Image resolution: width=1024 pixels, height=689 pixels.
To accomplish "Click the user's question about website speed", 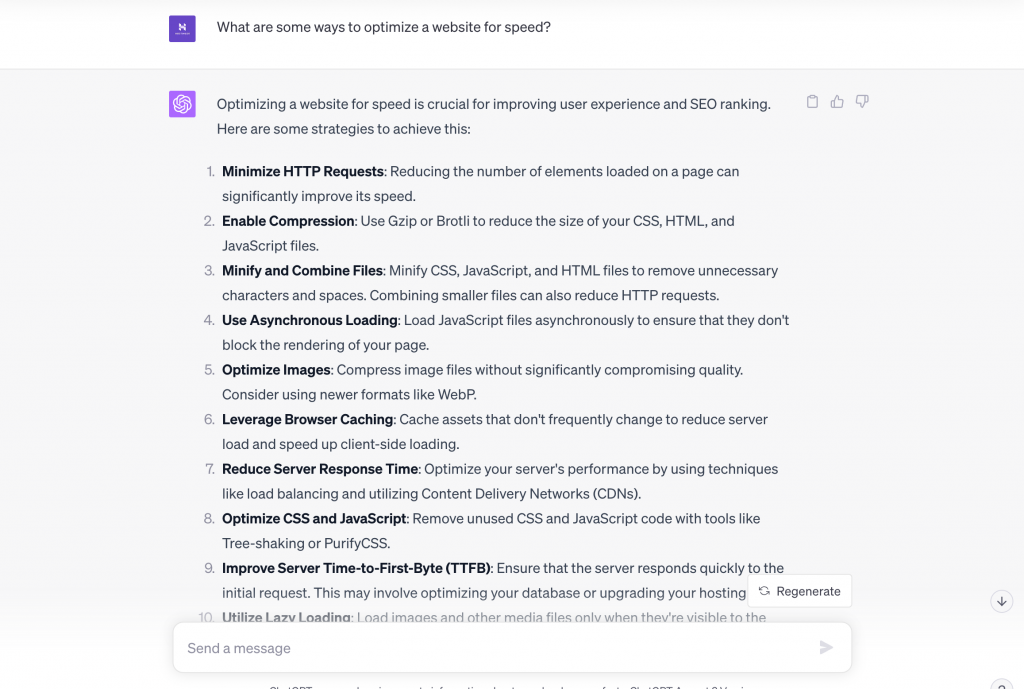I will [x=384, y=27].
